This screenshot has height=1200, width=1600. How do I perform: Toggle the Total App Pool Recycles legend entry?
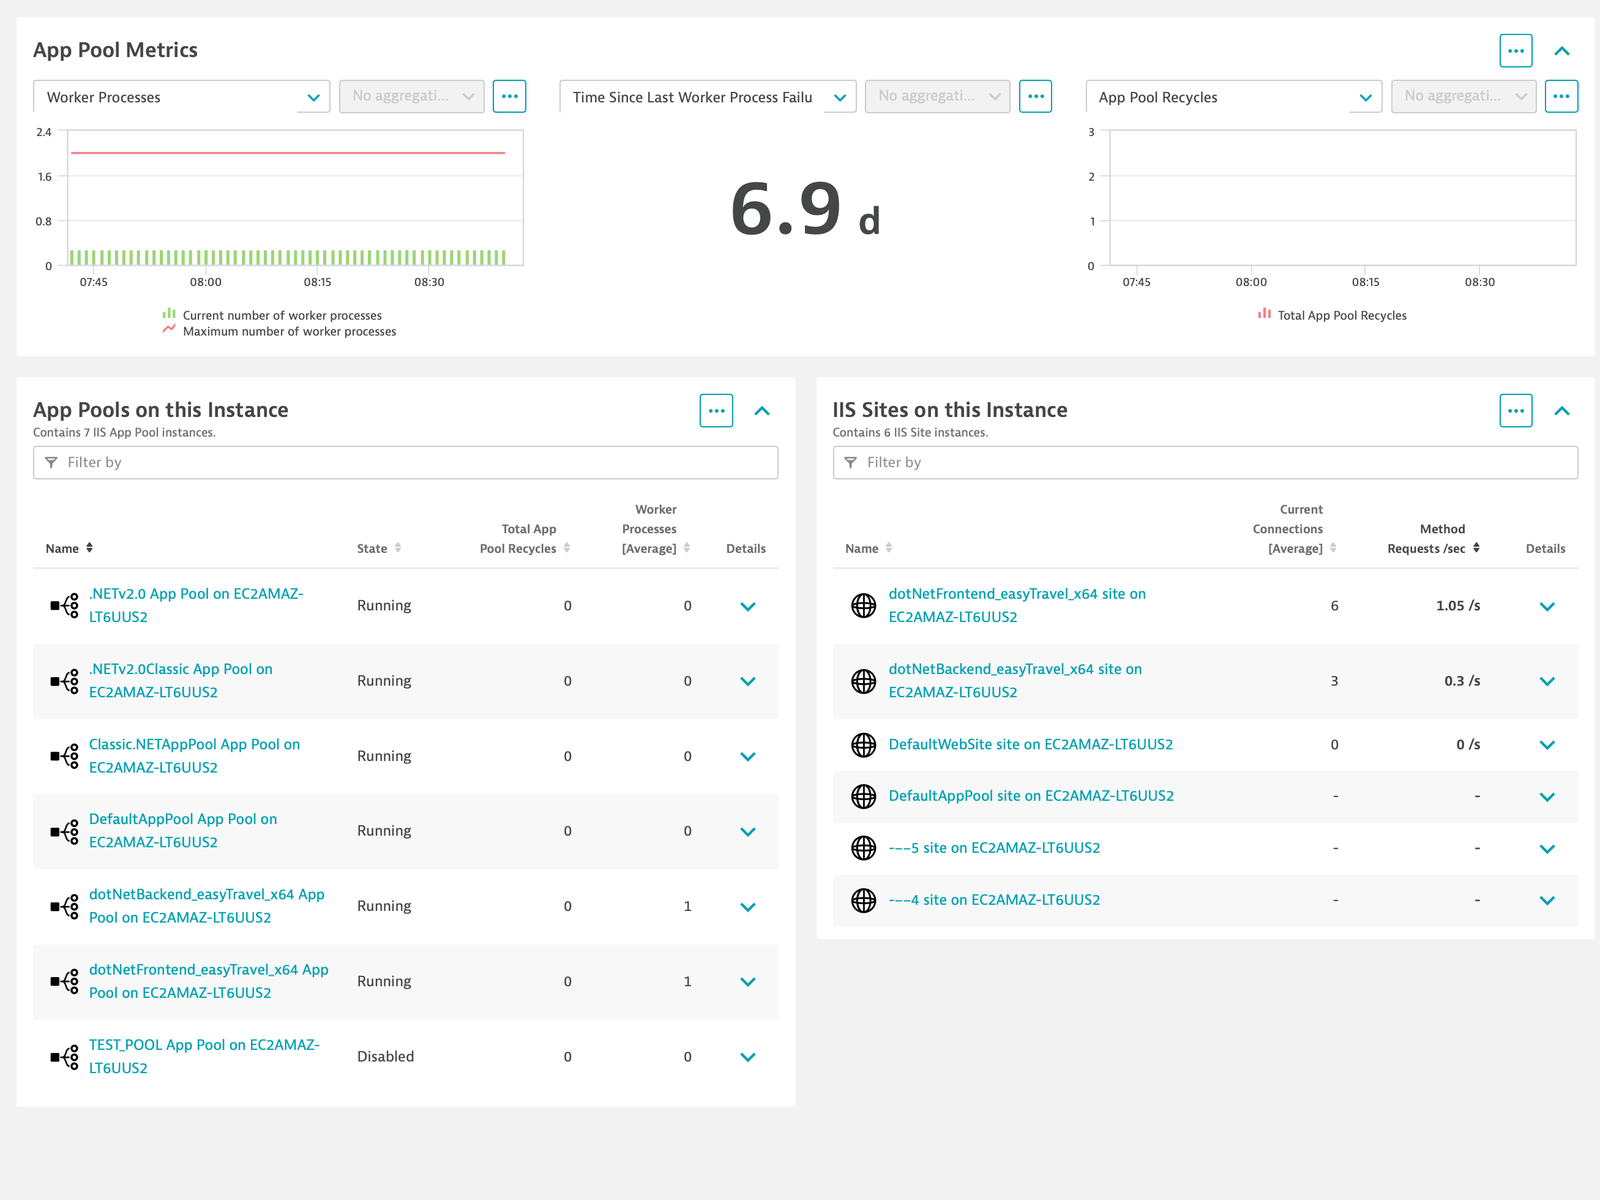1332,315
